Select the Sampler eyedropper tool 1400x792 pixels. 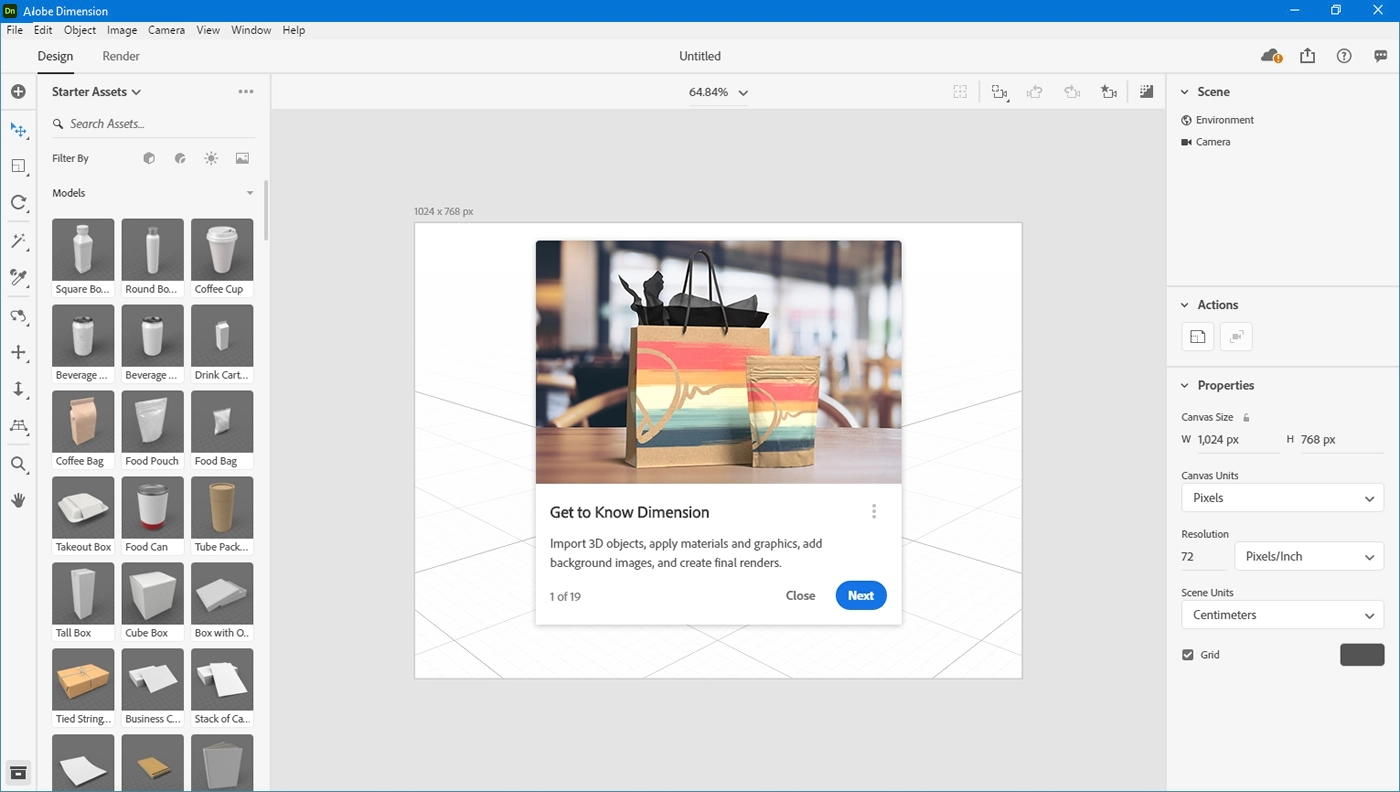click(x=18, y=277)
